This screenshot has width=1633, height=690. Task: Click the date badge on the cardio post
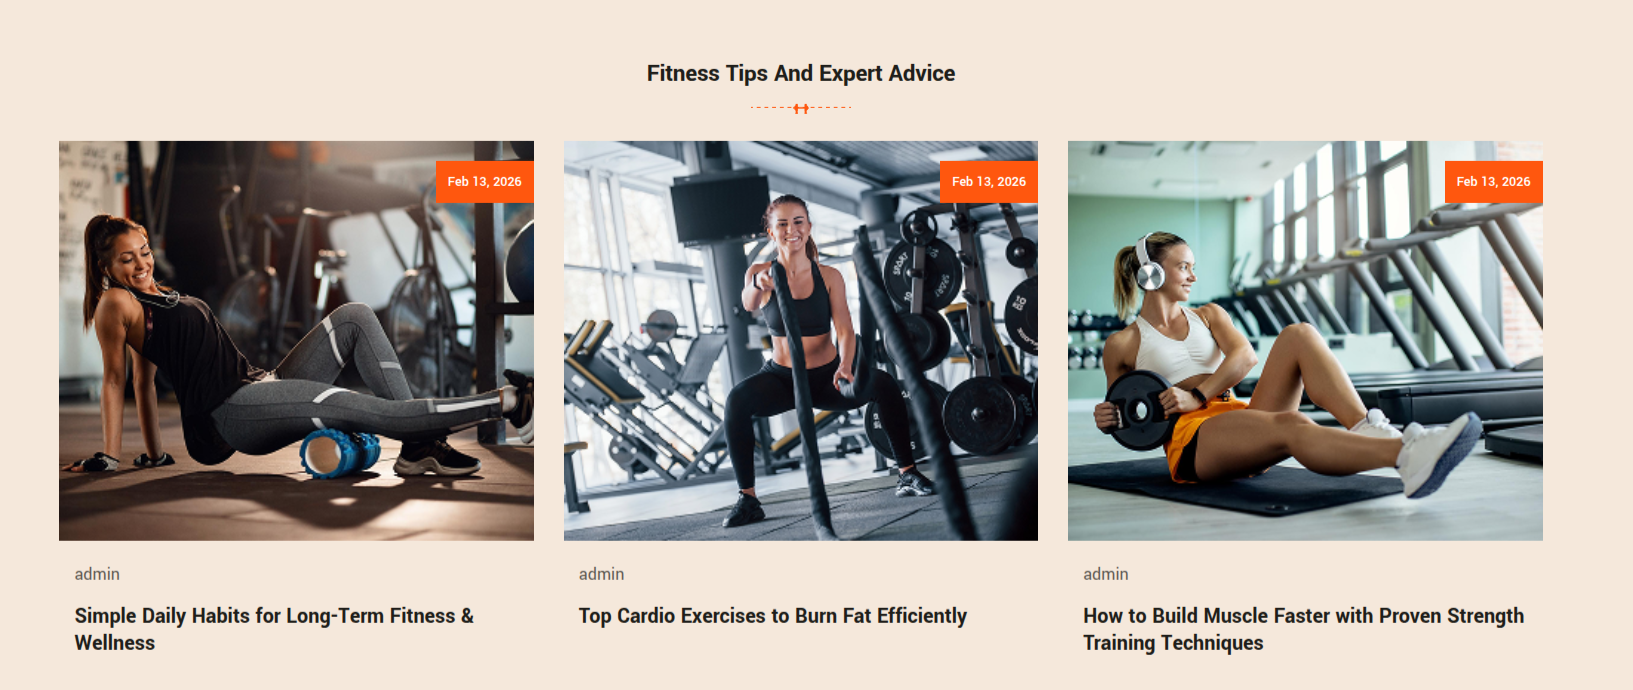989,182
